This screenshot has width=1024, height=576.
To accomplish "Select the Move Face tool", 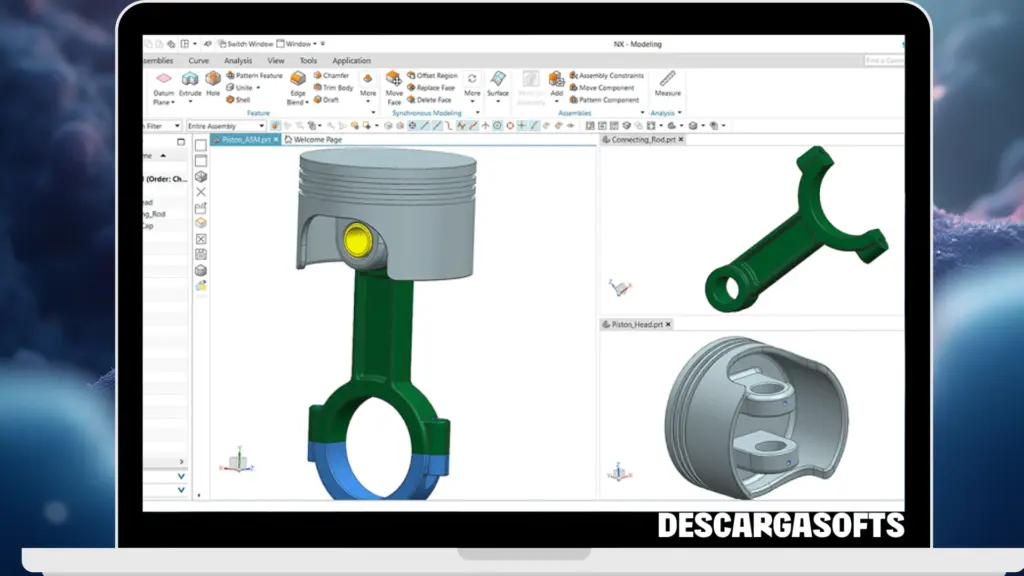I will [393, 88].
